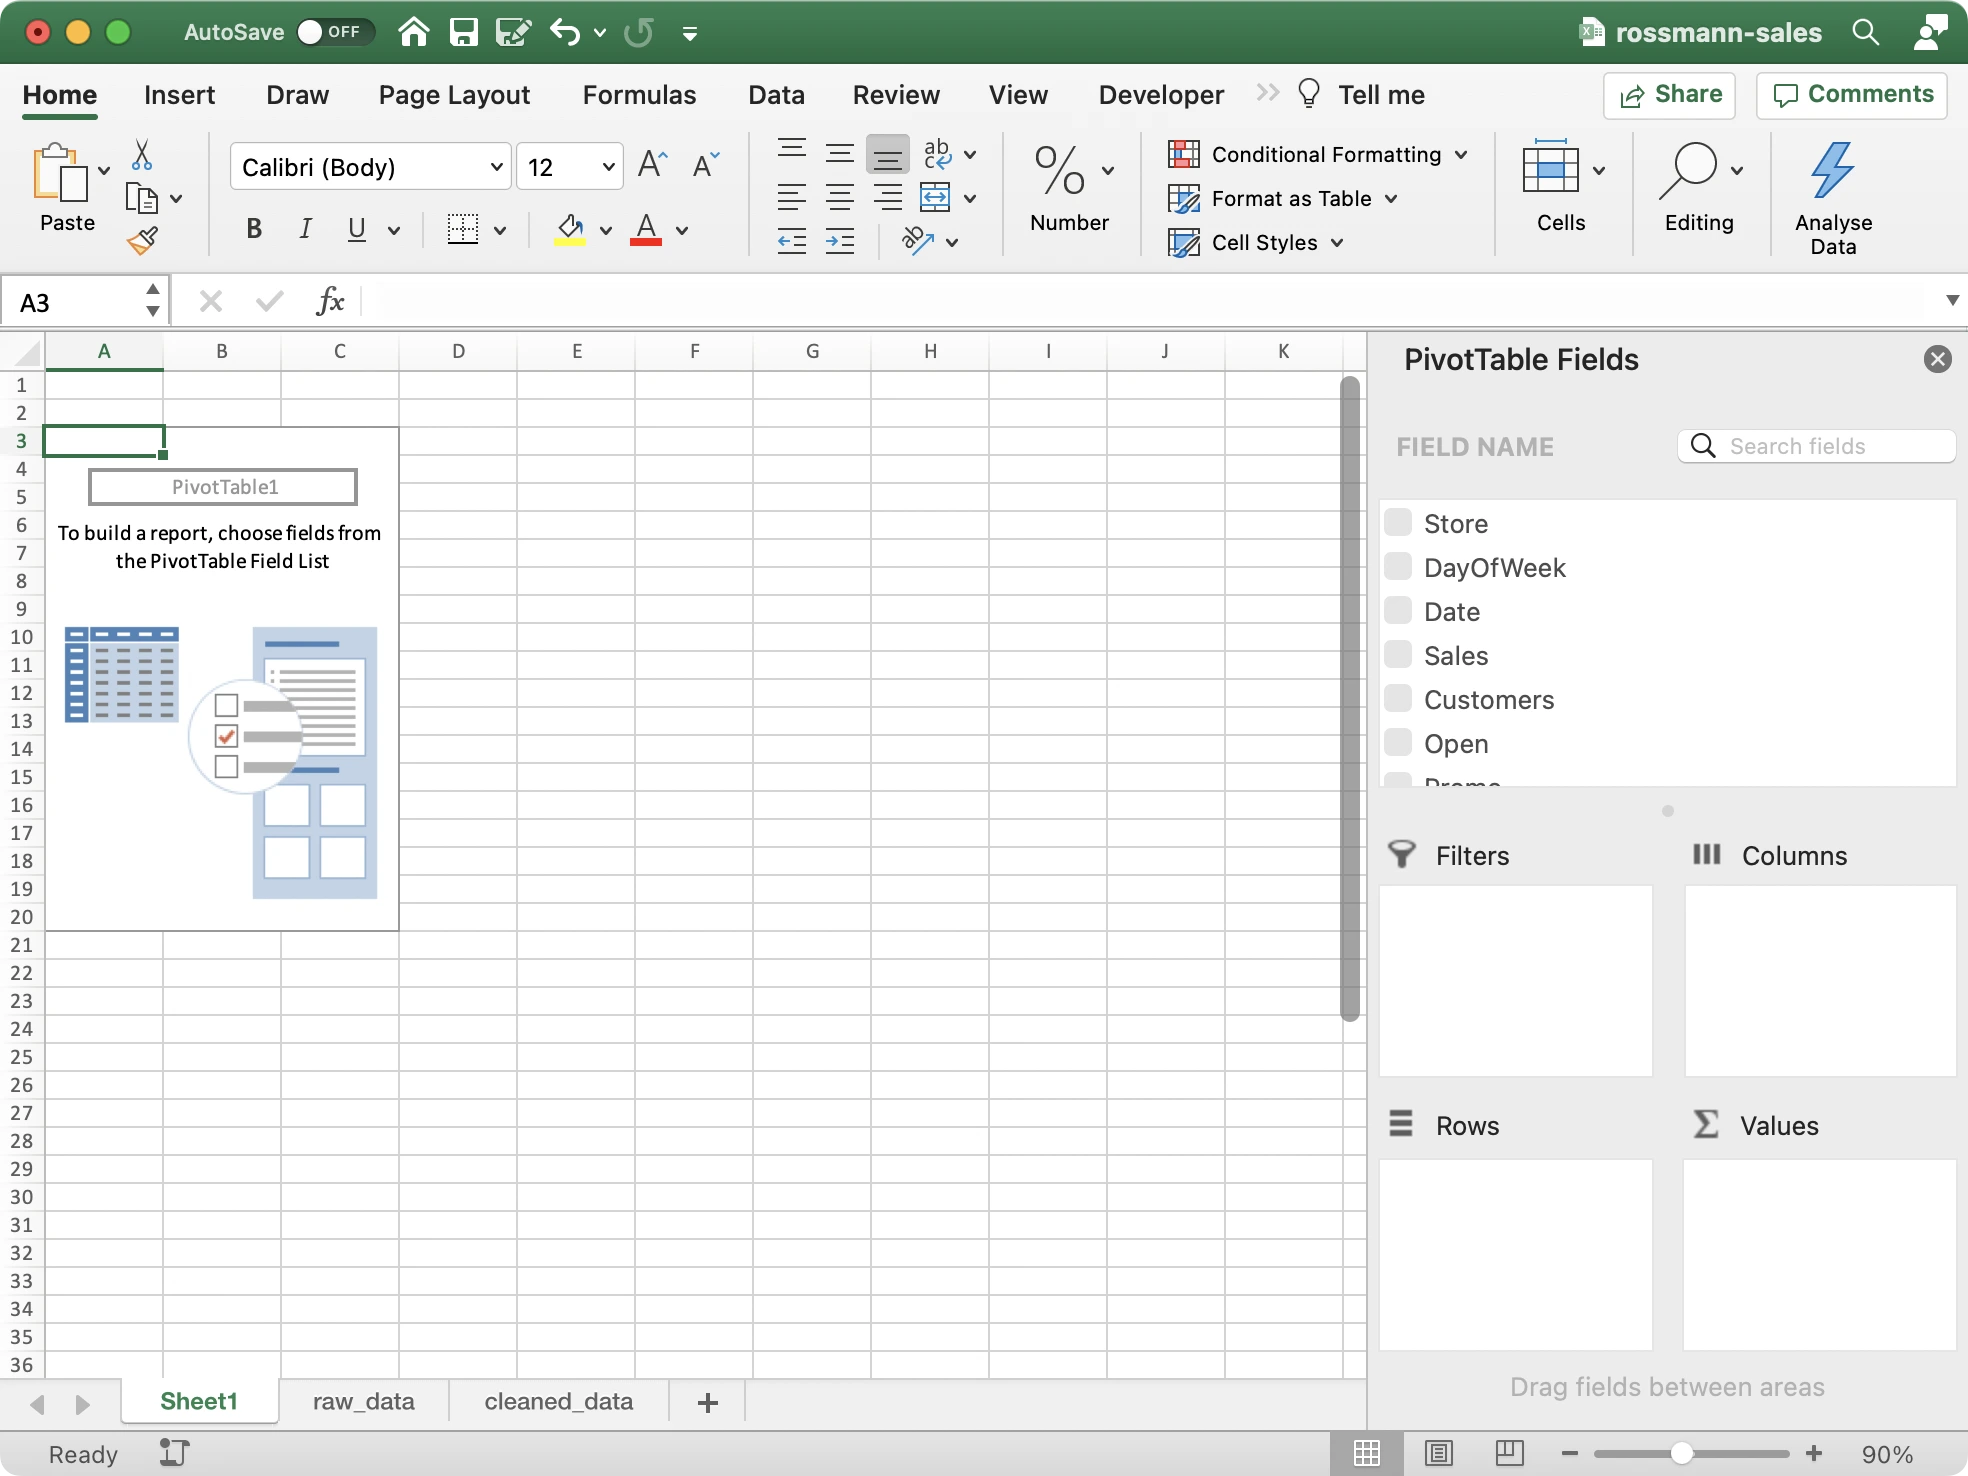1968x1476 pixels.
Task: Open the raw_data sheet tab
Action: 363,1401
